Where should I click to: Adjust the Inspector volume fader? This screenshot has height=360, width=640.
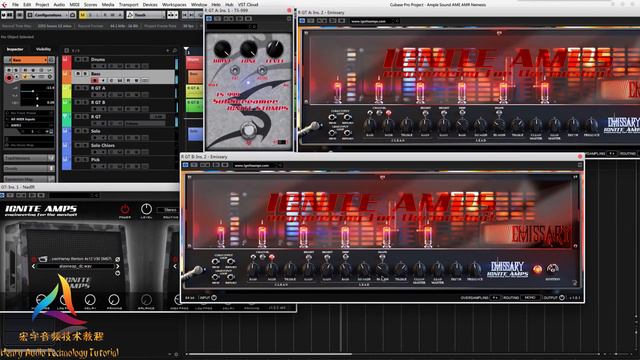pyautogui.click(x=33, y=91)
